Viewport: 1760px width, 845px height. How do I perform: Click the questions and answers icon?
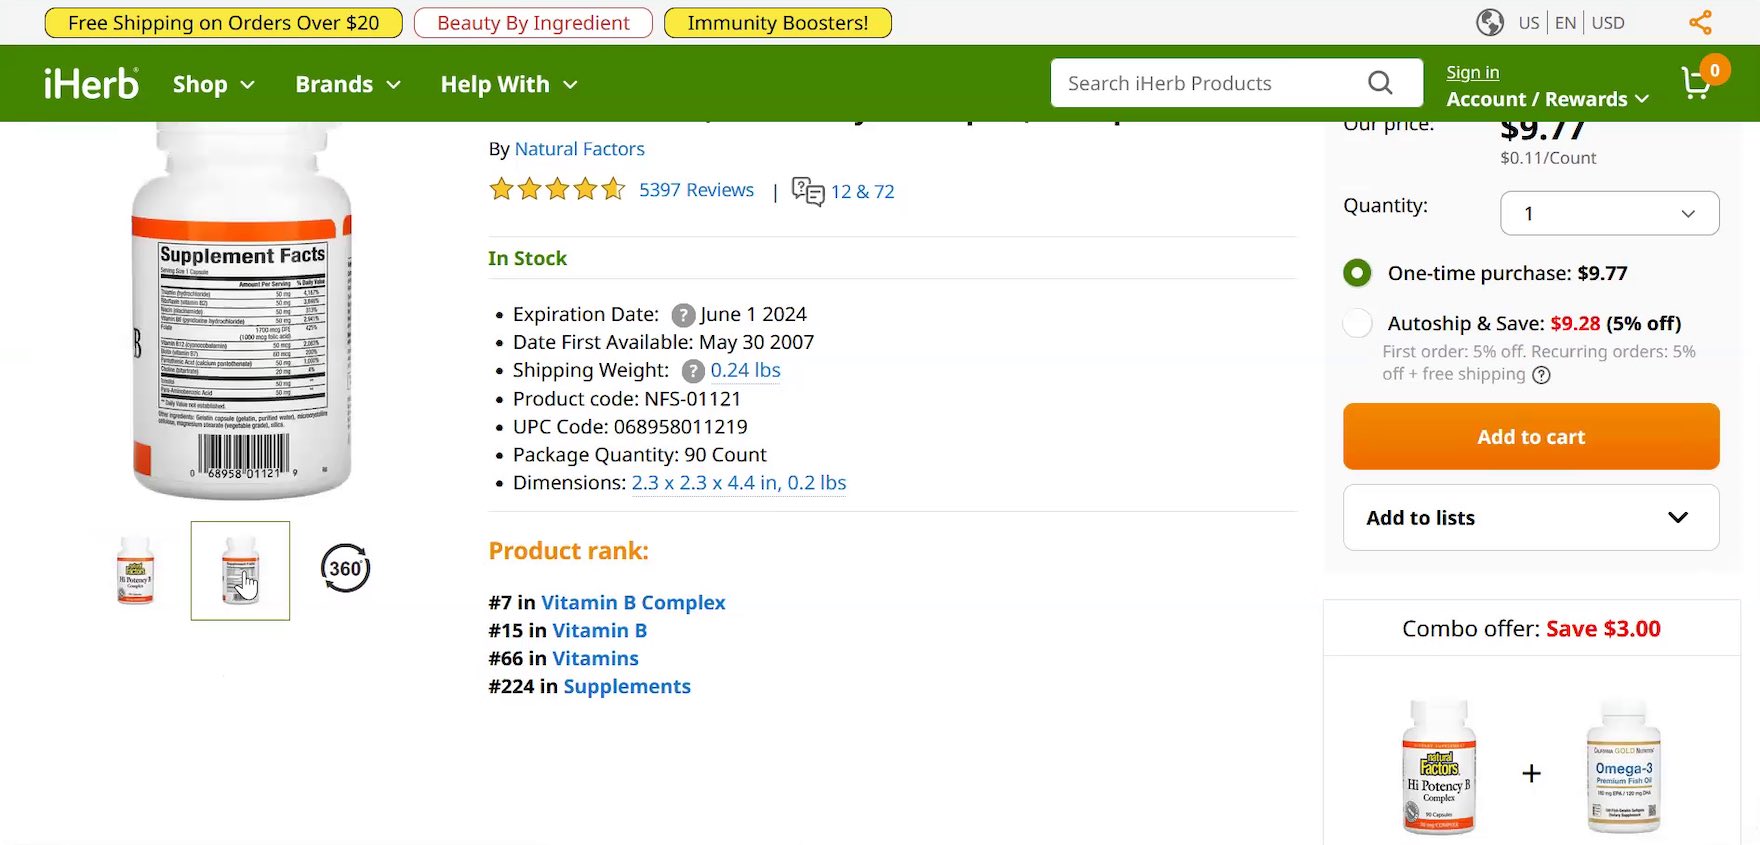(x=807, y=191)
